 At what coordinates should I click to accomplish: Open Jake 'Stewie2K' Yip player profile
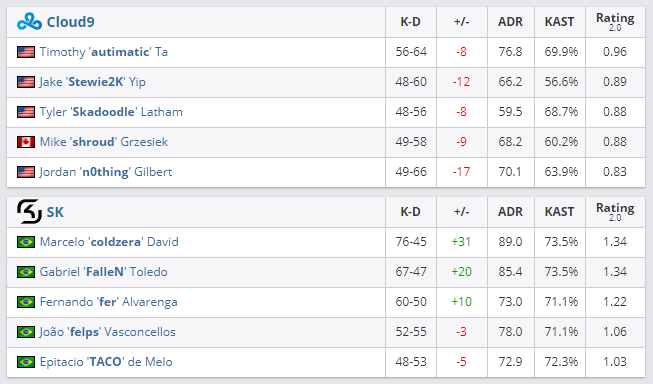click(92, 82)
